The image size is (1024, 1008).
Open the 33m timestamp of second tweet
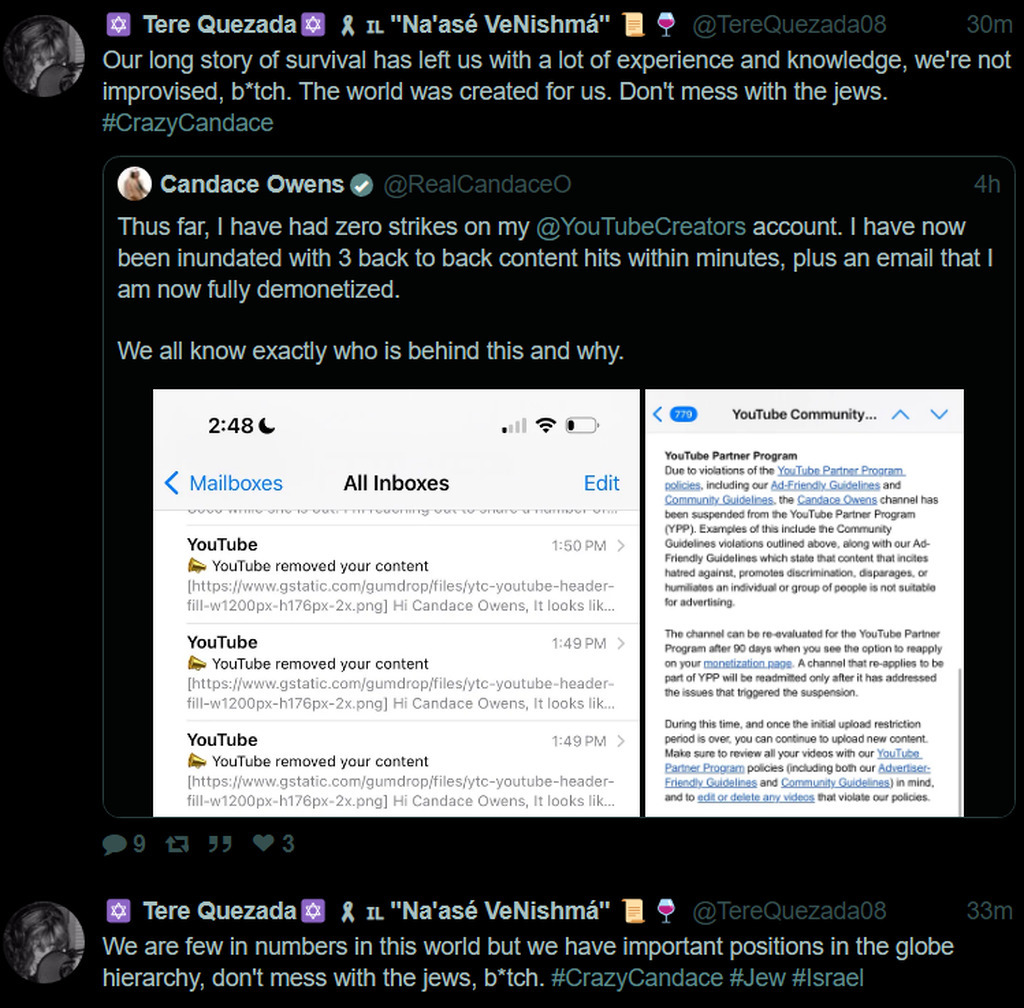(989, 911)
